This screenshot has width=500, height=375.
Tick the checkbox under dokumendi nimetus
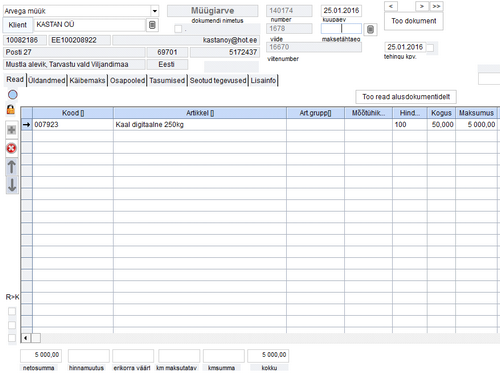(x=178, y=29)
